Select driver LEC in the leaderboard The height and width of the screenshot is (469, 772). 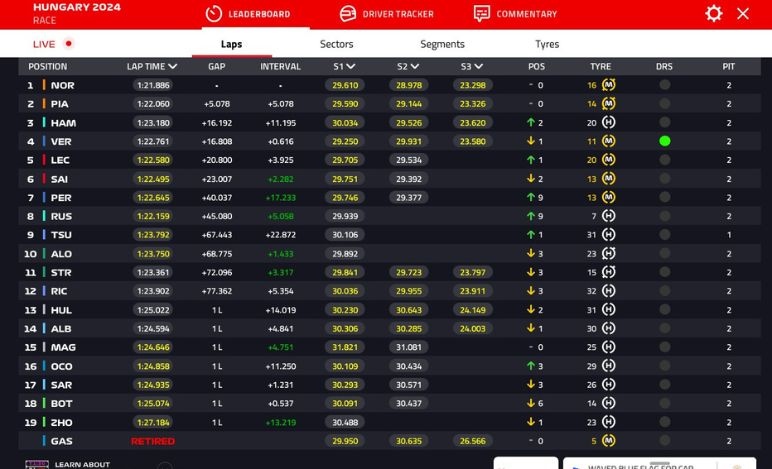coord(60,160)
